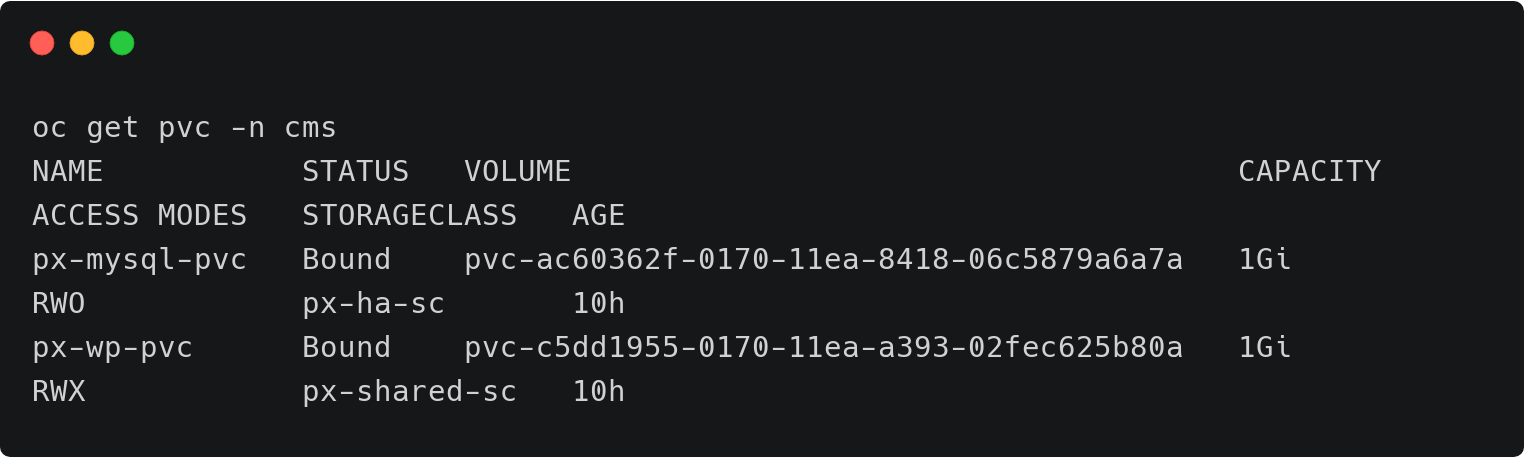1524x458 pixels.
Task: Click the Bound status of px-wp-pvc
Action: (346, 348)
